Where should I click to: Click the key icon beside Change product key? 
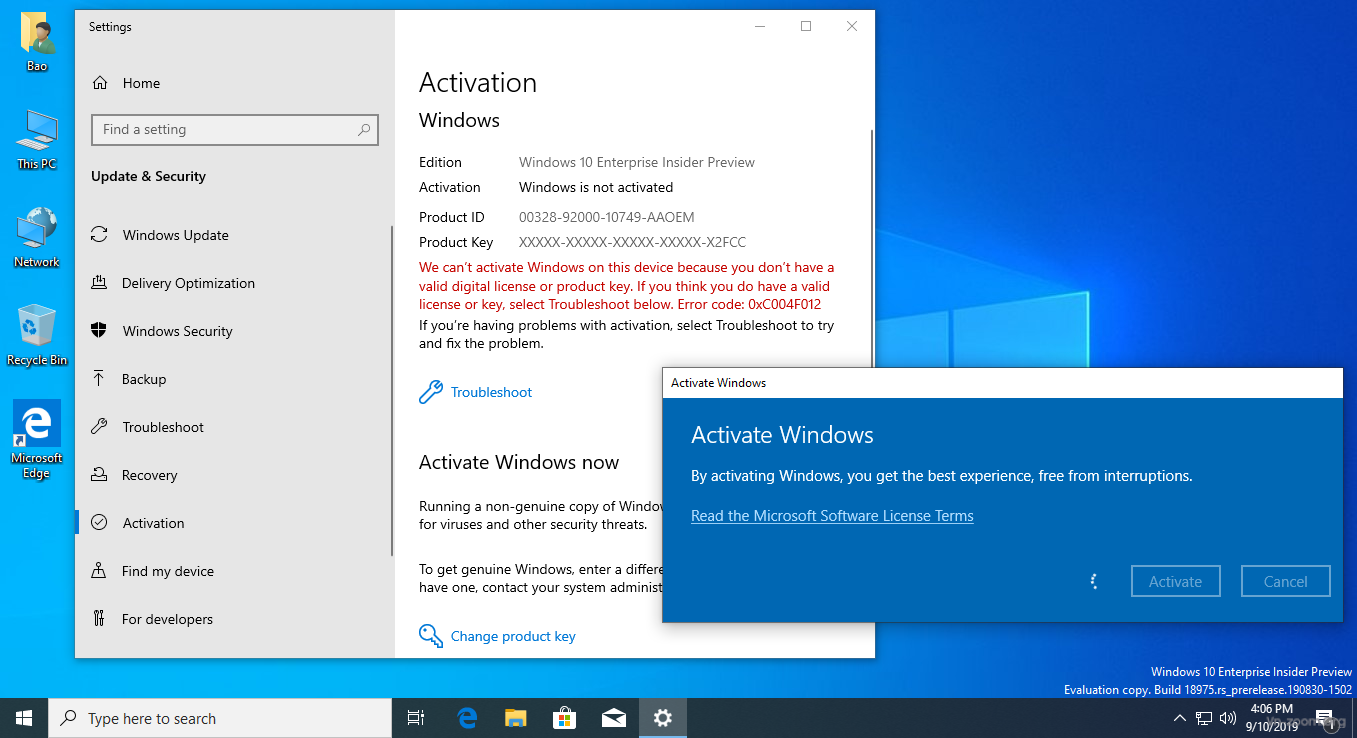point(431,636)
